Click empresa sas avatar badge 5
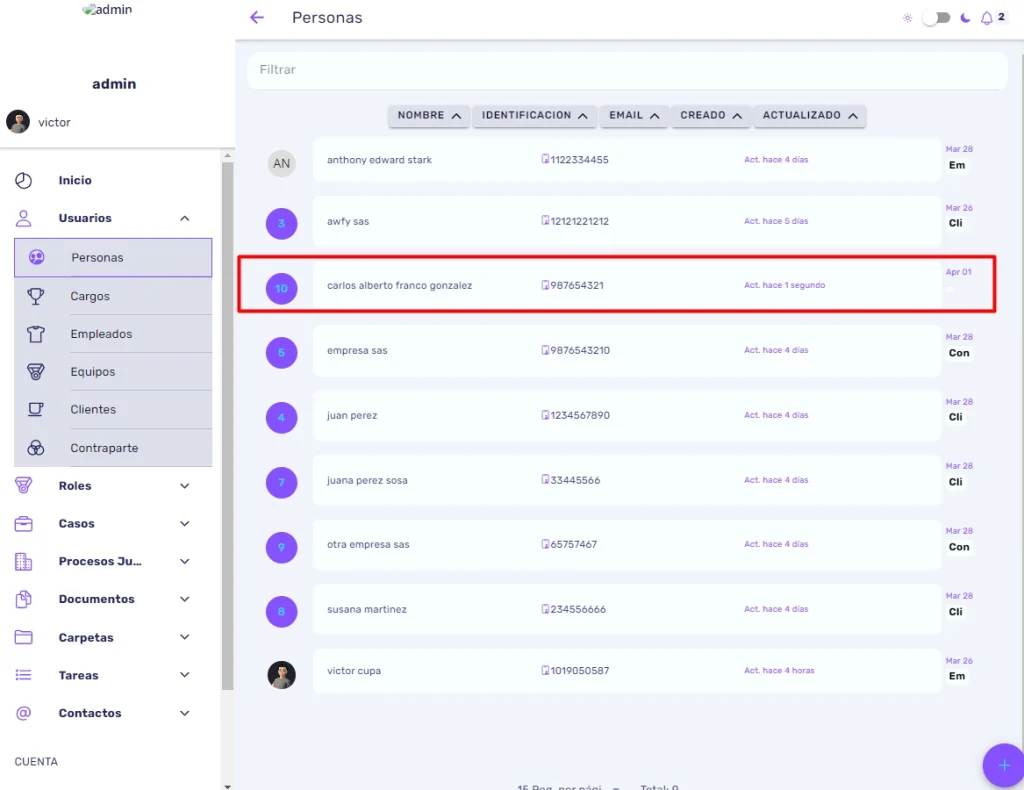Viewport: 1024px width, 790px height. 281,353
